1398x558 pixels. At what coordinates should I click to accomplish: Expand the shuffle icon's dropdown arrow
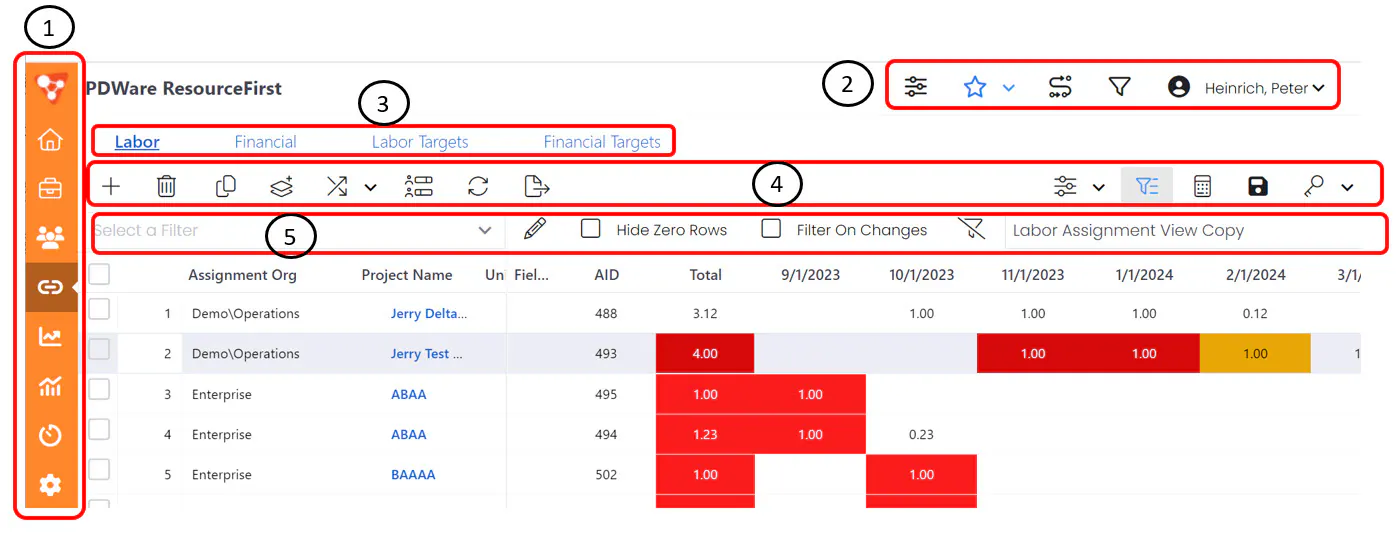tap(370, 187)
